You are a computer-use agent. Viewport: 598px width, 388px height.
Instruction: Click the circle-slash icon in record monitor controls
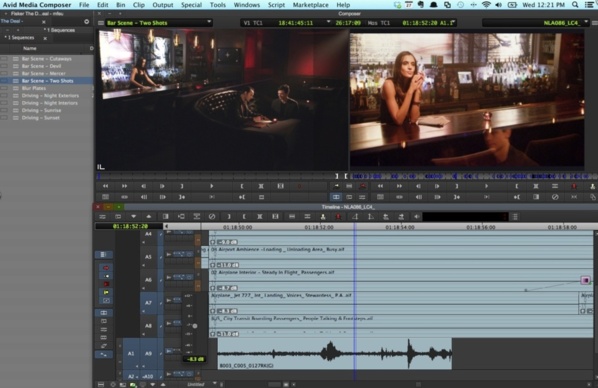point(555,197)
